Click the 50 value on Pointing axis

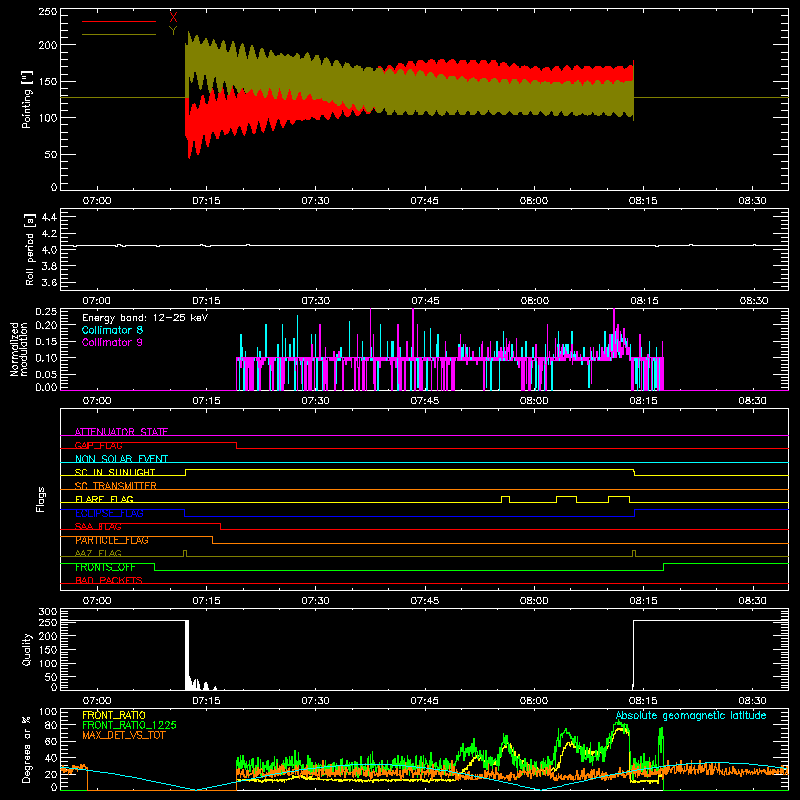pyautogui.click(x=51, y=154)
